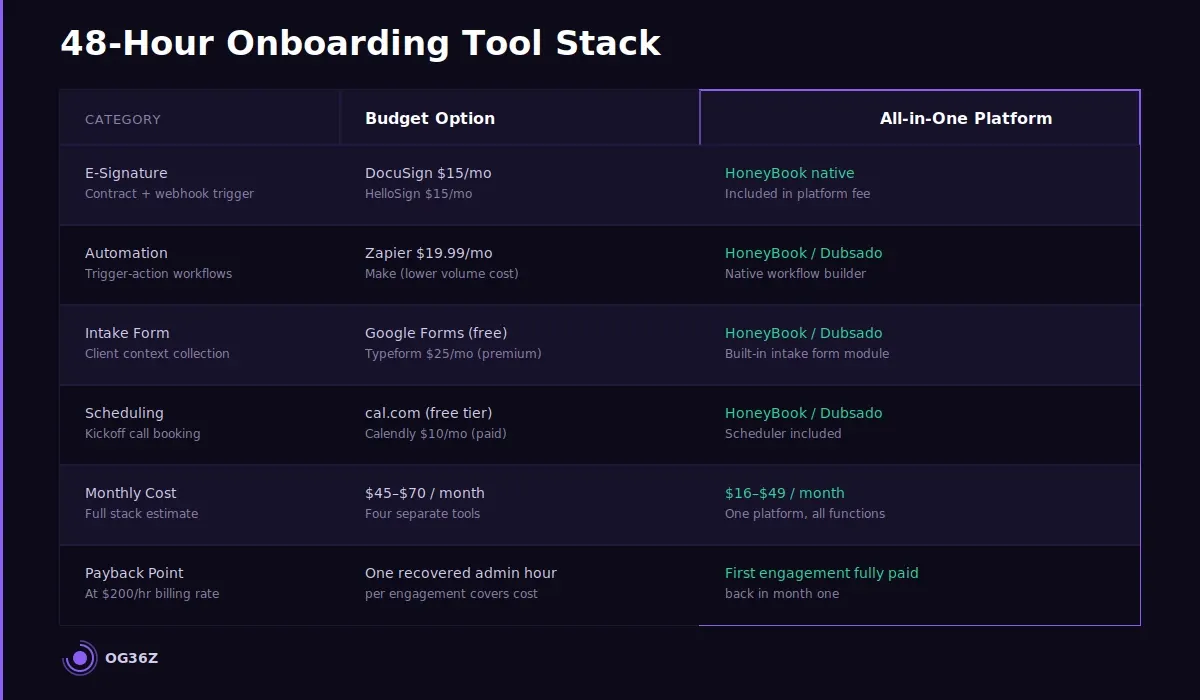Click the Payback Point category label
The height and width of the screenshot is (700, 1200).
pyautogui.click(x=134, y=573)
